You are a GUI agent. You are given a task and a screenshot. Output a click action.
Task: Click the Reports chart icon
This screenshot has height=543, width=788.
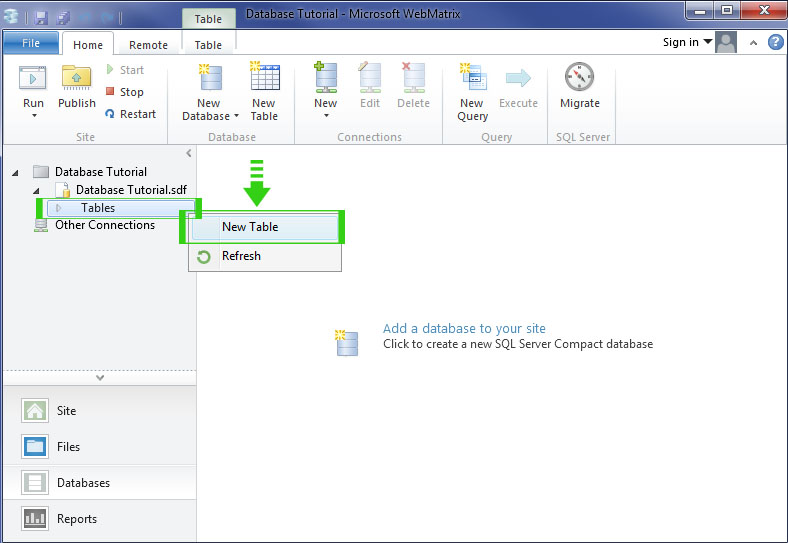[35, 518]
